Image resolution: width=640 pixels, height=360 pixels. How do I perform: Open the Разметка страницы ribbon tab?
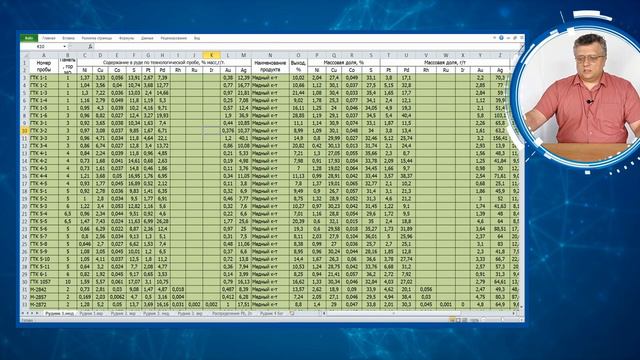point(97,38)
